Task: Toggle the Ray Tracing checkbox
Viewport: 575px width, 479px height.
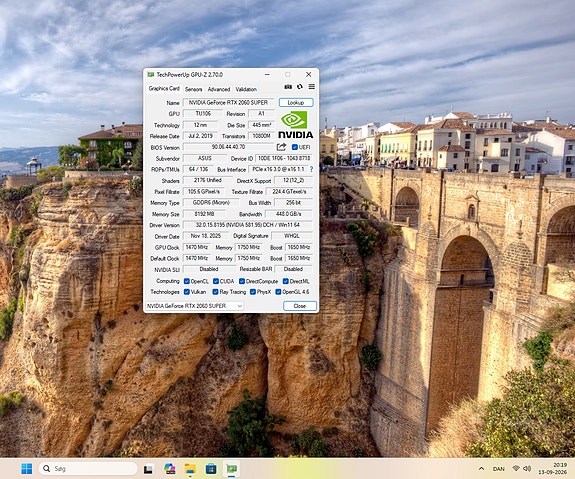Action: (215, 292)
